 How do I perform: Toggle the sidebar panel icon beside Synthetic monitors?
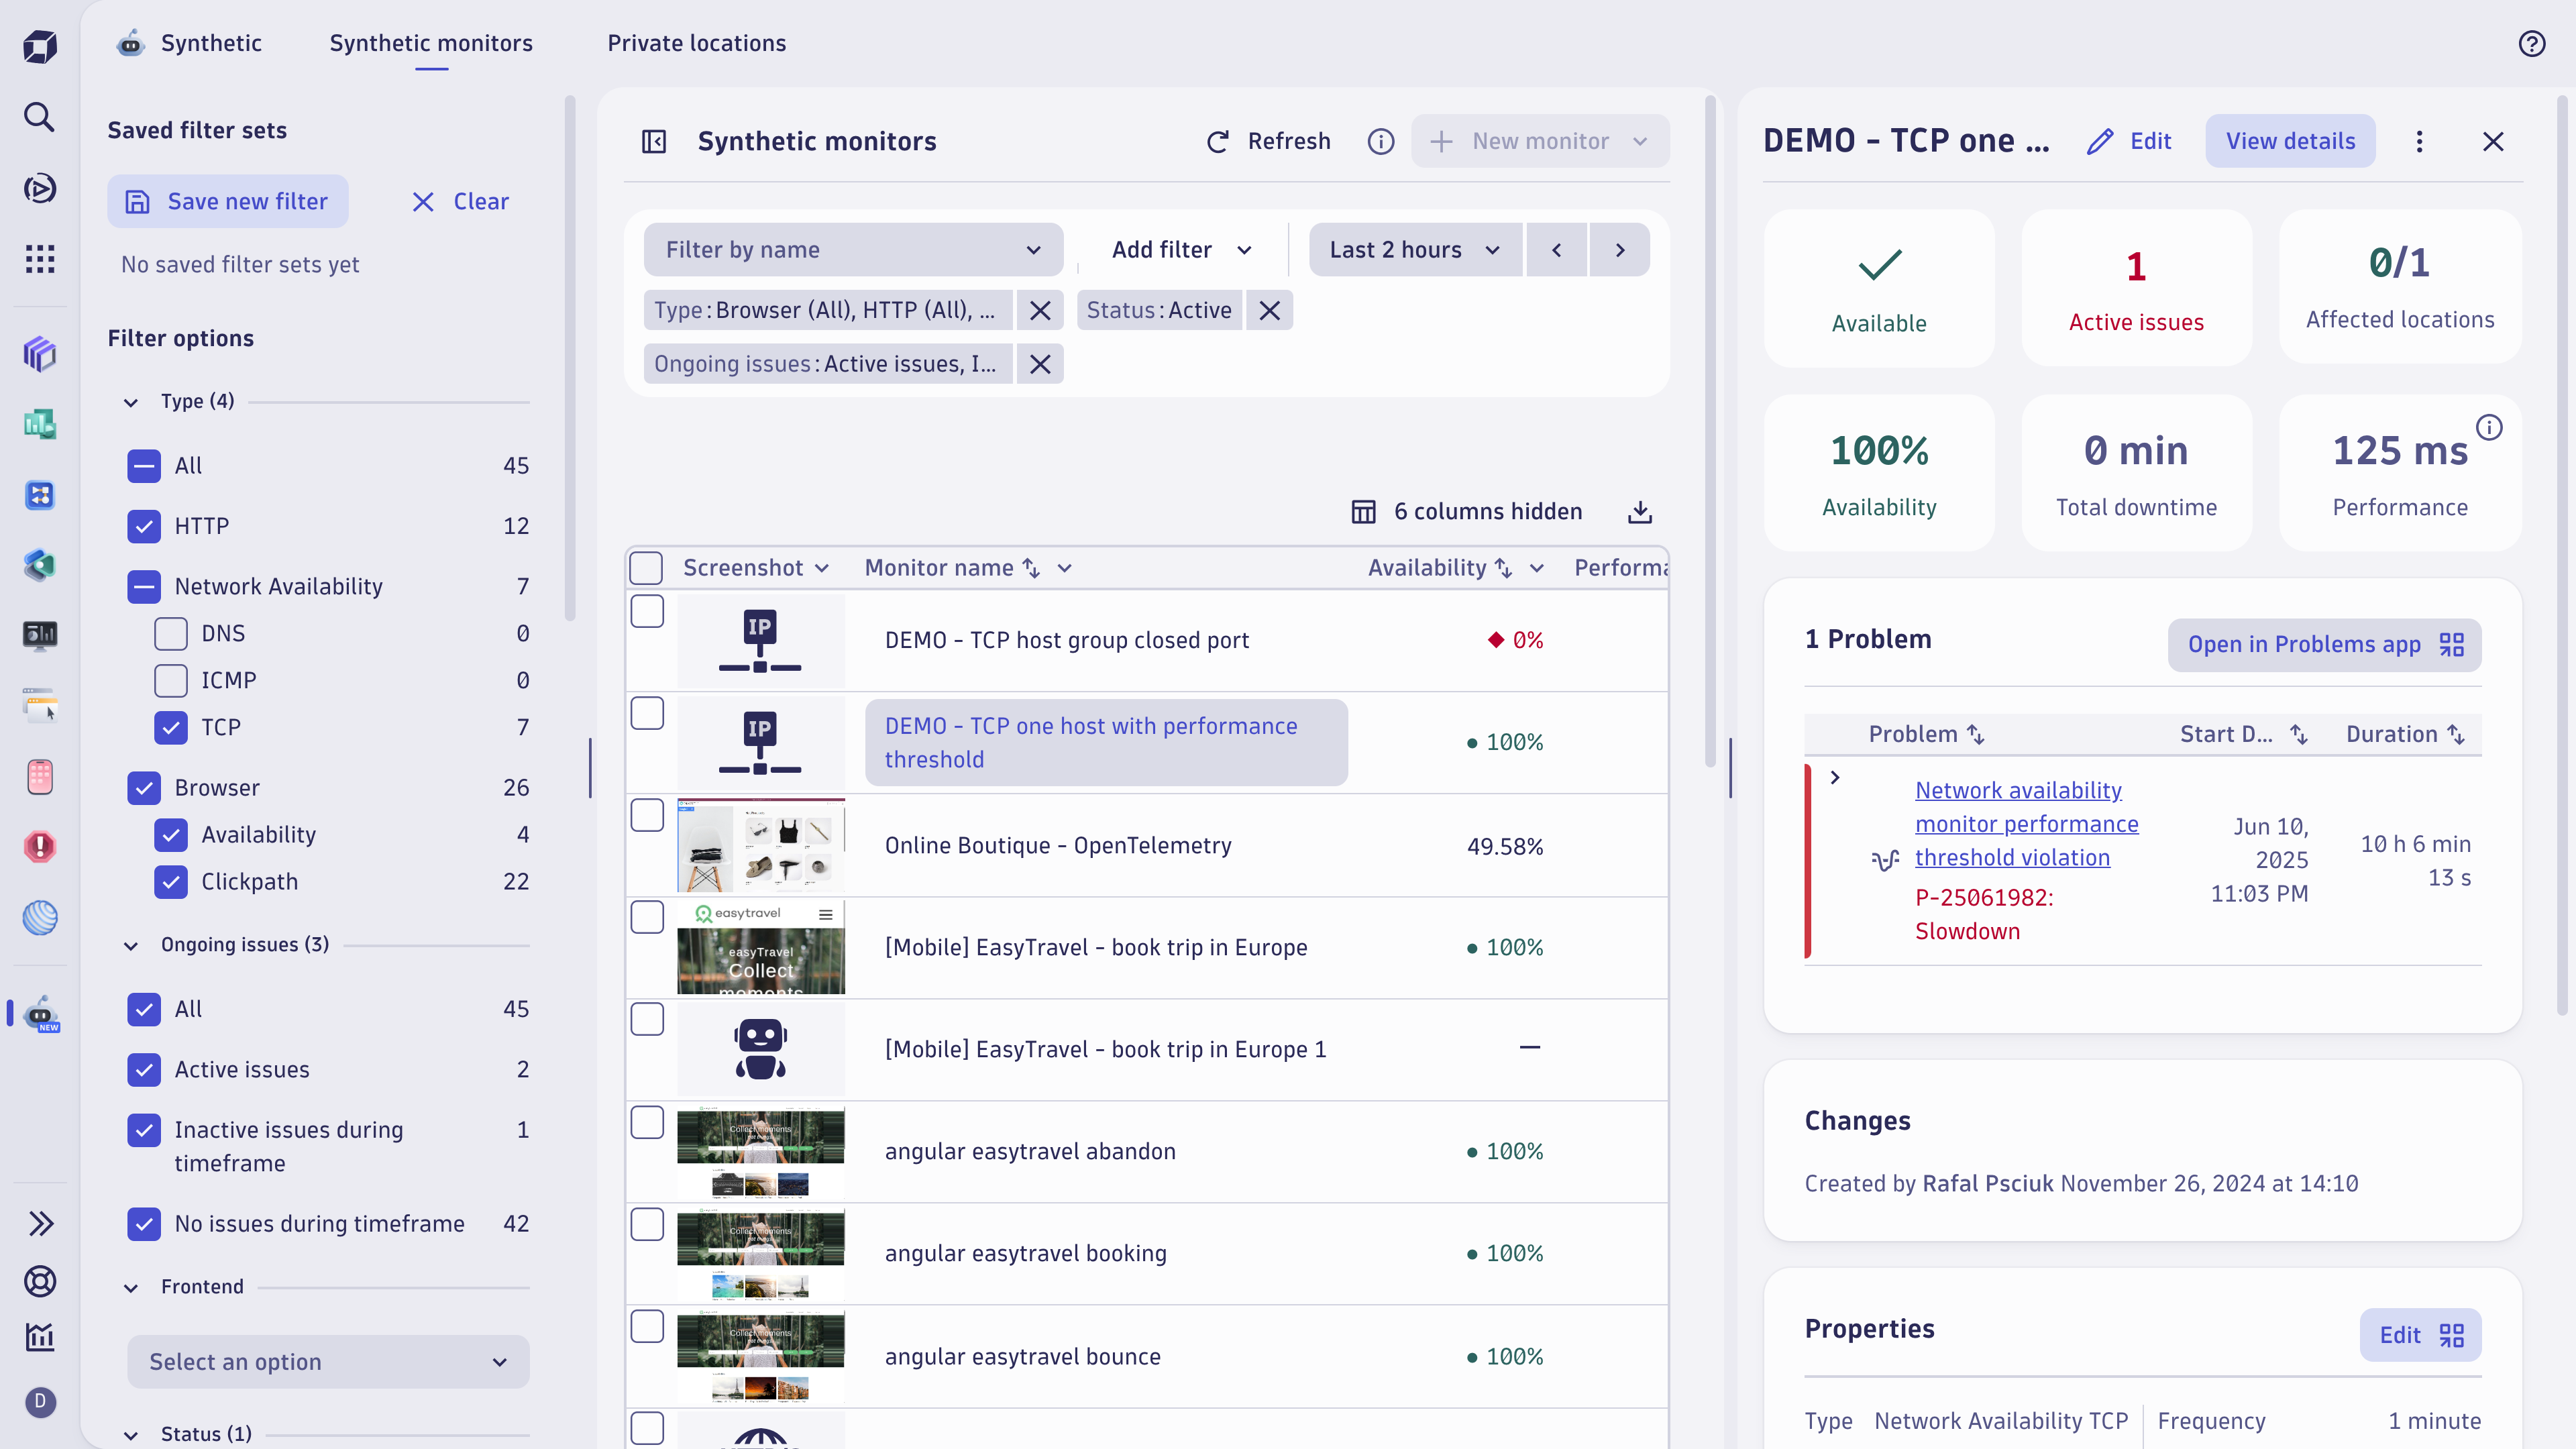click(654, 141)
